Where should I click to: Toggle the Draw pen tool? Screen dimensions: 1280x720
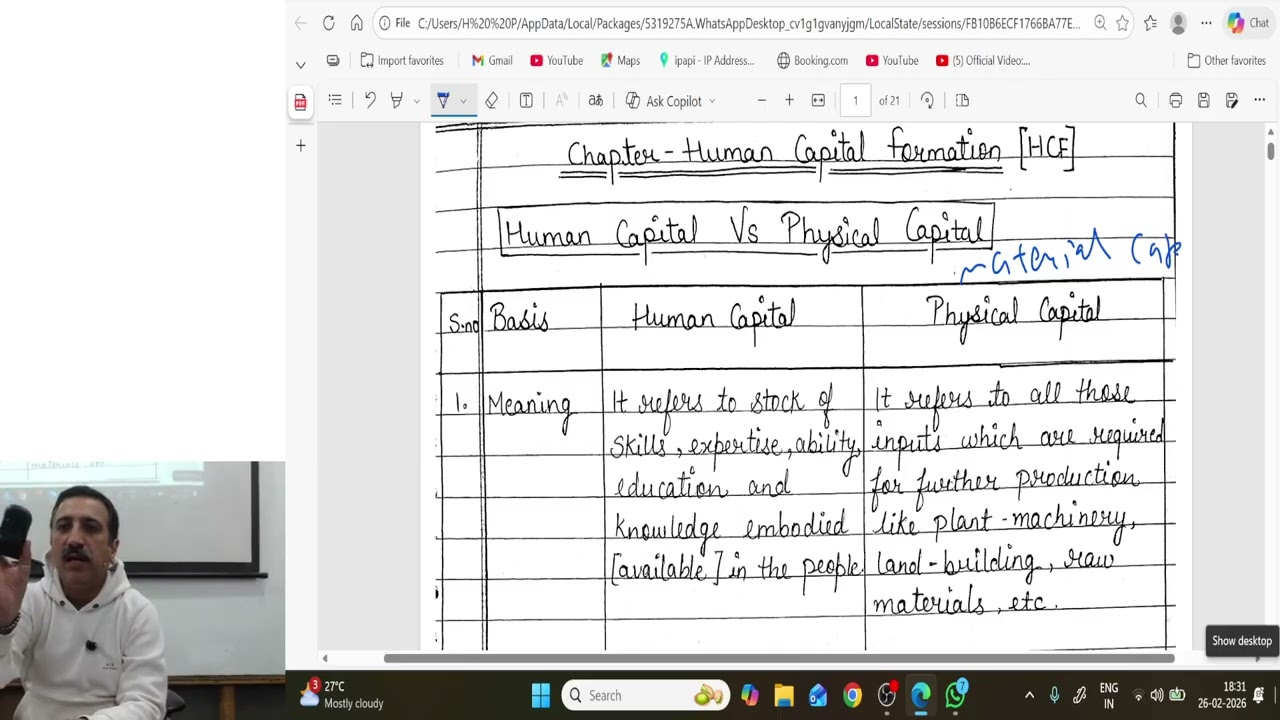443,100
